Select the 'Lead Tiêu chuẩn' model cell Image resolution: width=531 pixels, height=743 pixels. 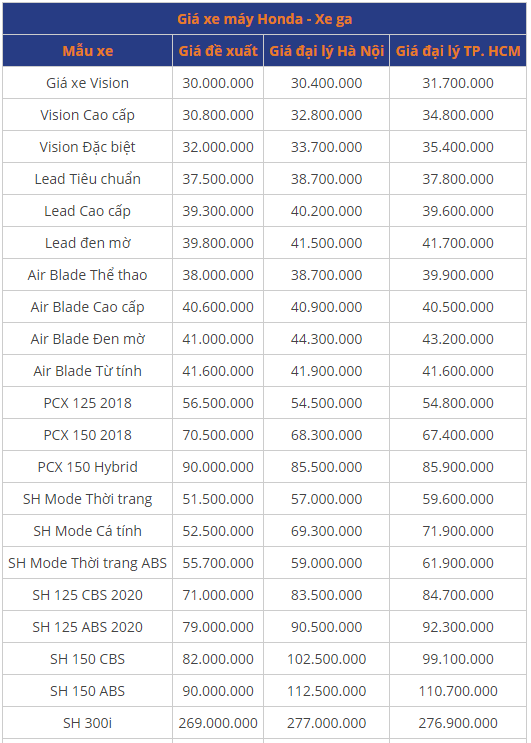click(x=88, y=179)
